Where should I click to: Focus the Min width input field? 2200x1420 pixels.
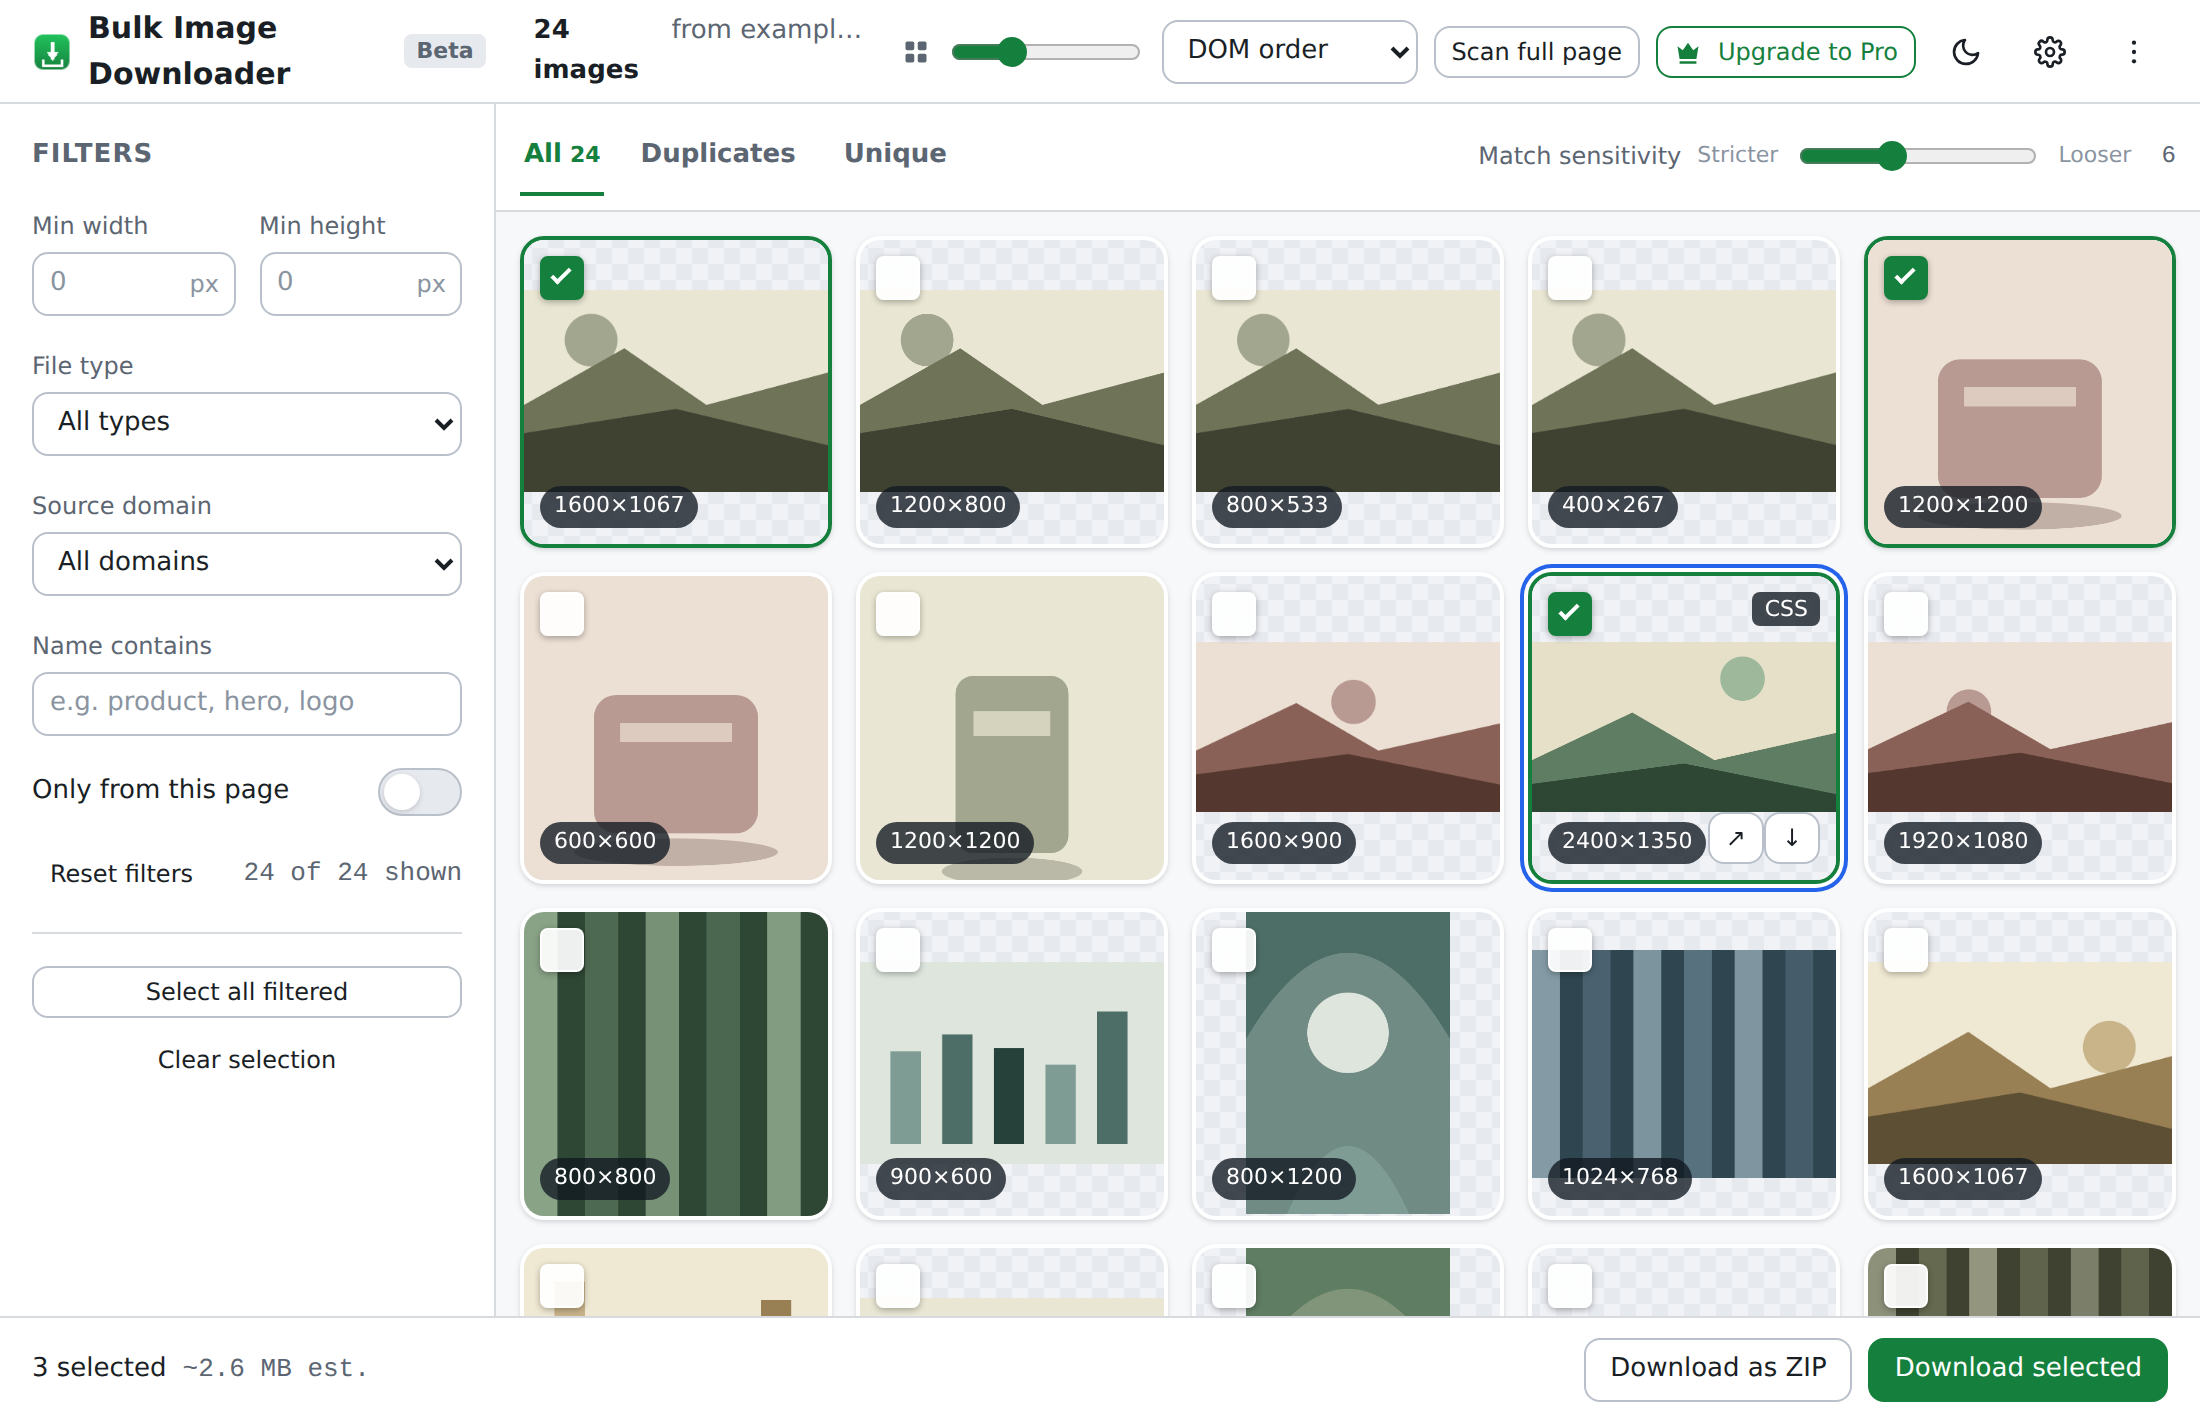(134, 284)
